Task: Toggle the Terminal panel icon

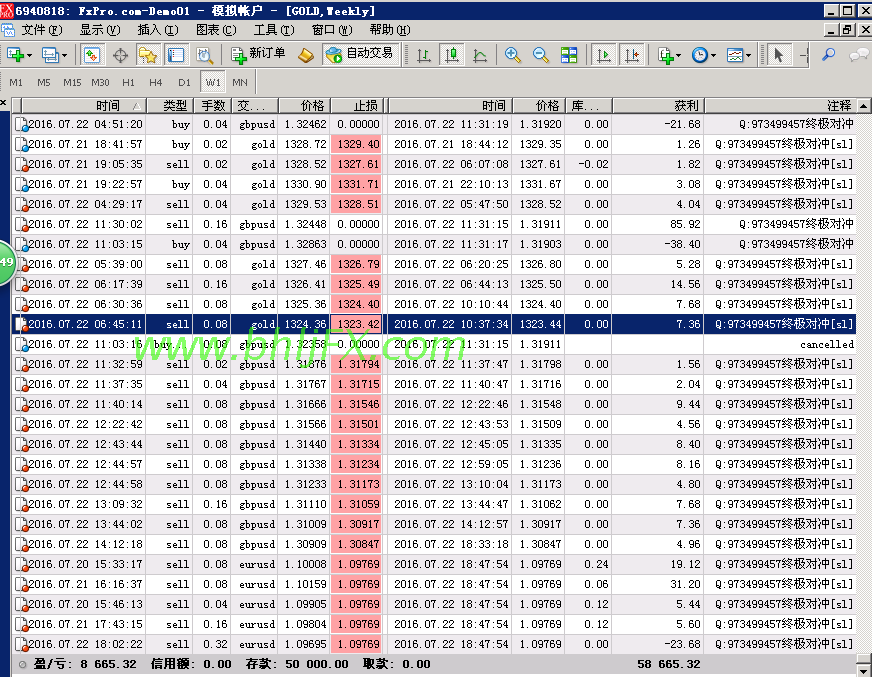Action: point(176,55)
